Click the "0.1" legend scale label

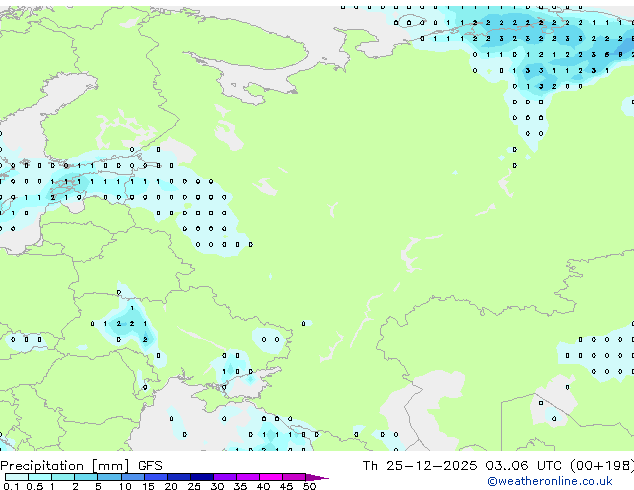click(11, 486)
